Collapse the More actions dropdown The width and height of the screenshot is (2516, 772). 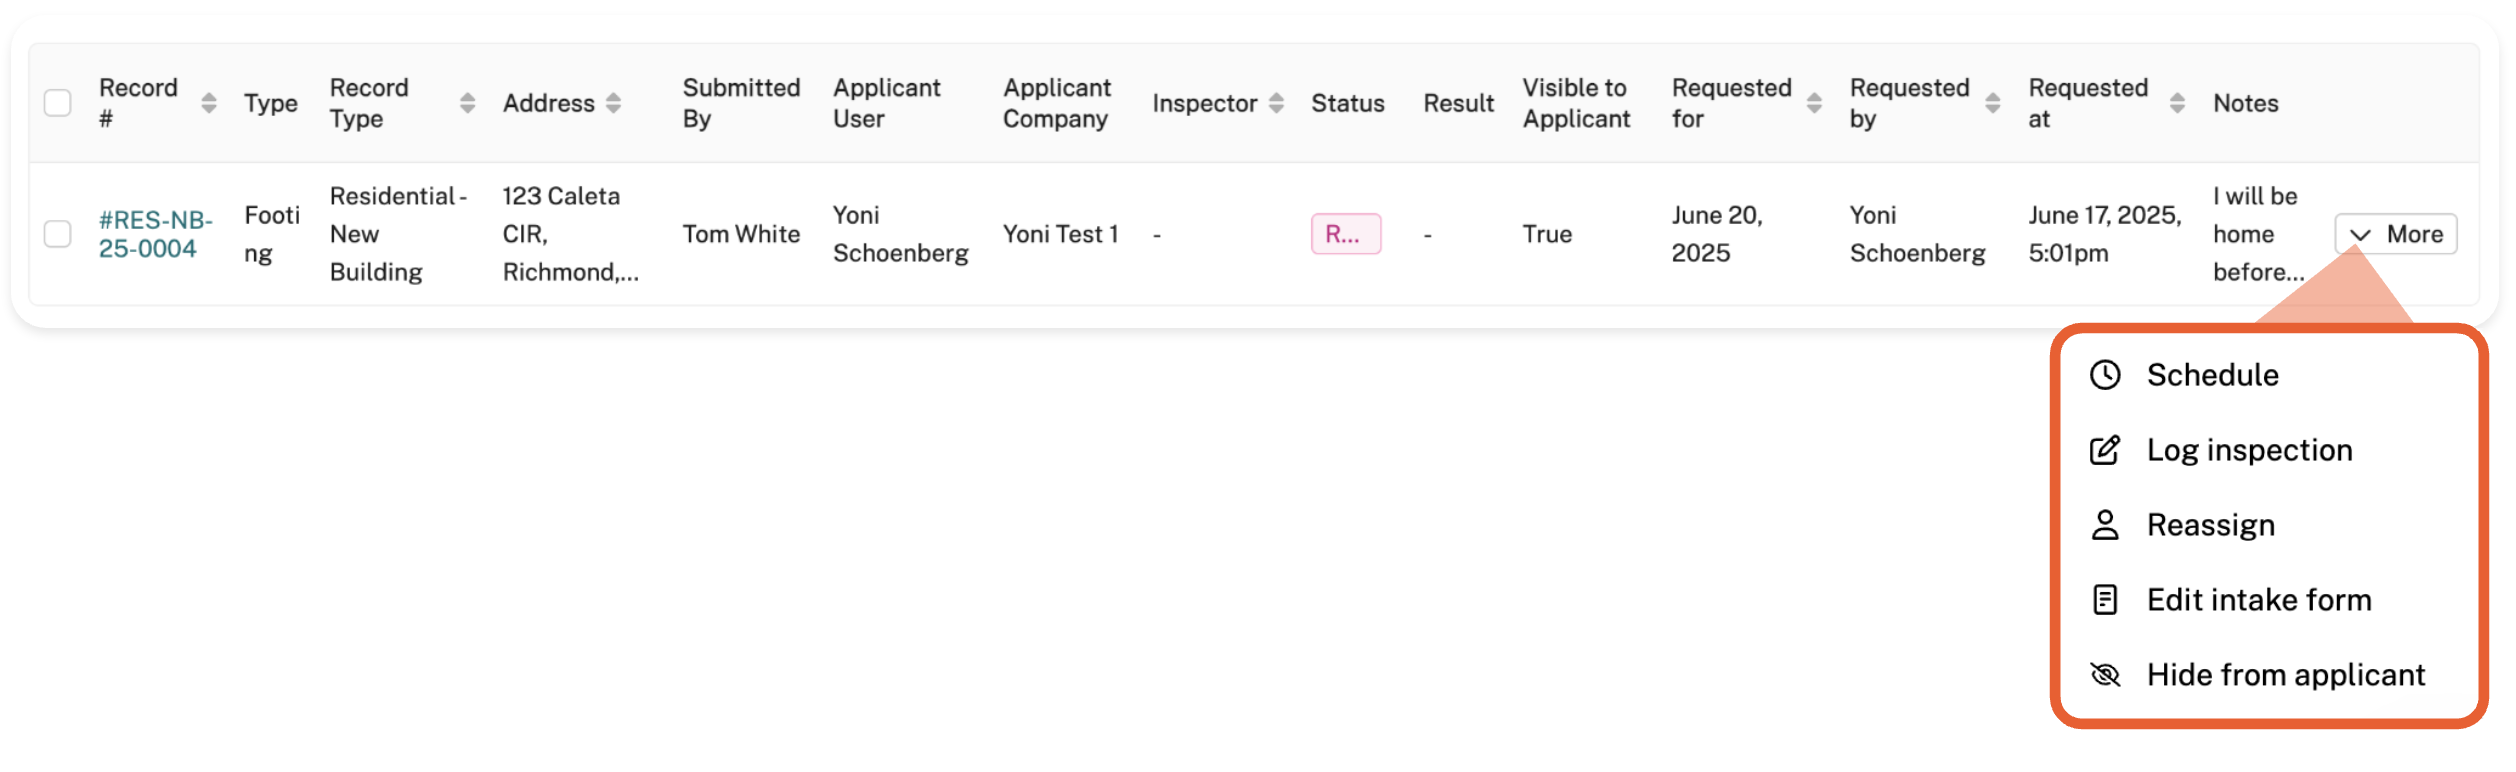point(2396,234)
